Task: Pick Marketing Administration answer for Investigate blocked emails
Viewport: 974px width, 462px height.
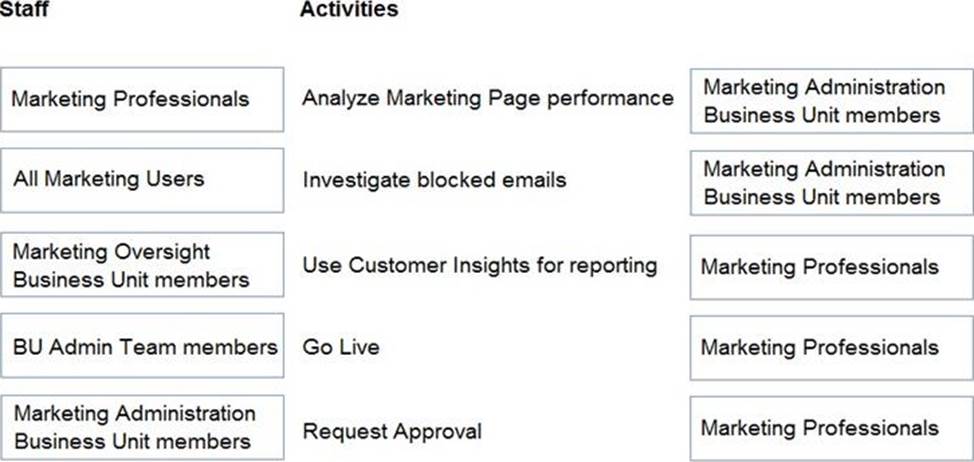Action: (x=823, y=183)
